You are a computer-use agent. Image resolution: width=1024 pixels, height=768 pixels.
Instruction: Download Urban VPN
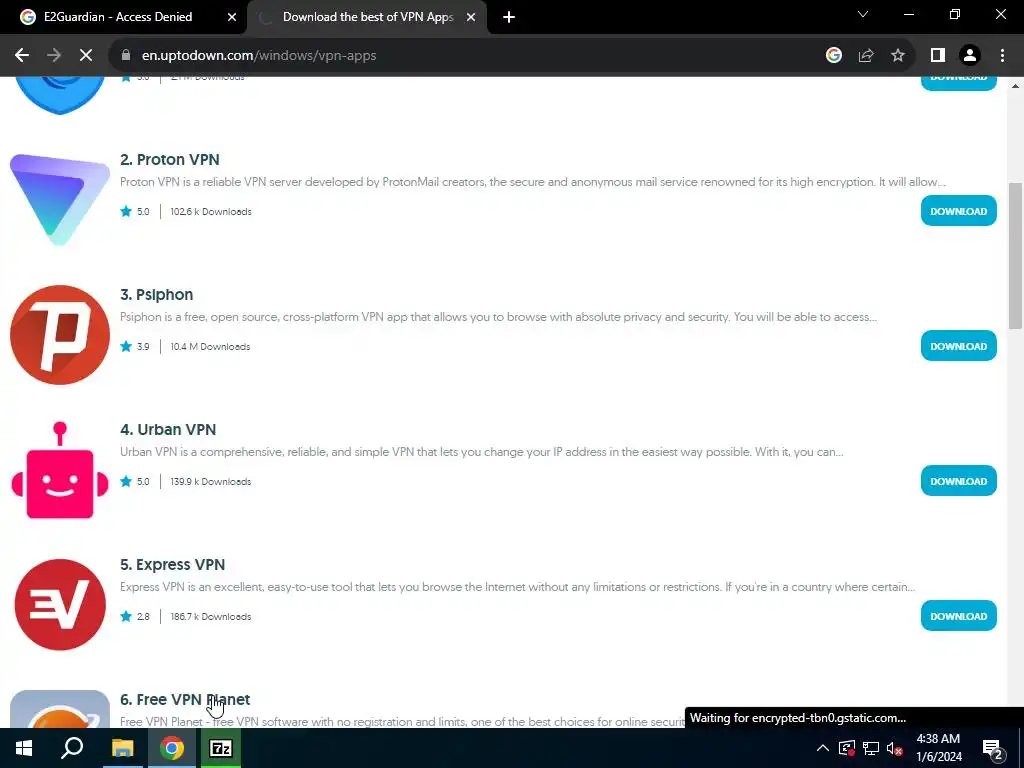(x=958, y=481)
